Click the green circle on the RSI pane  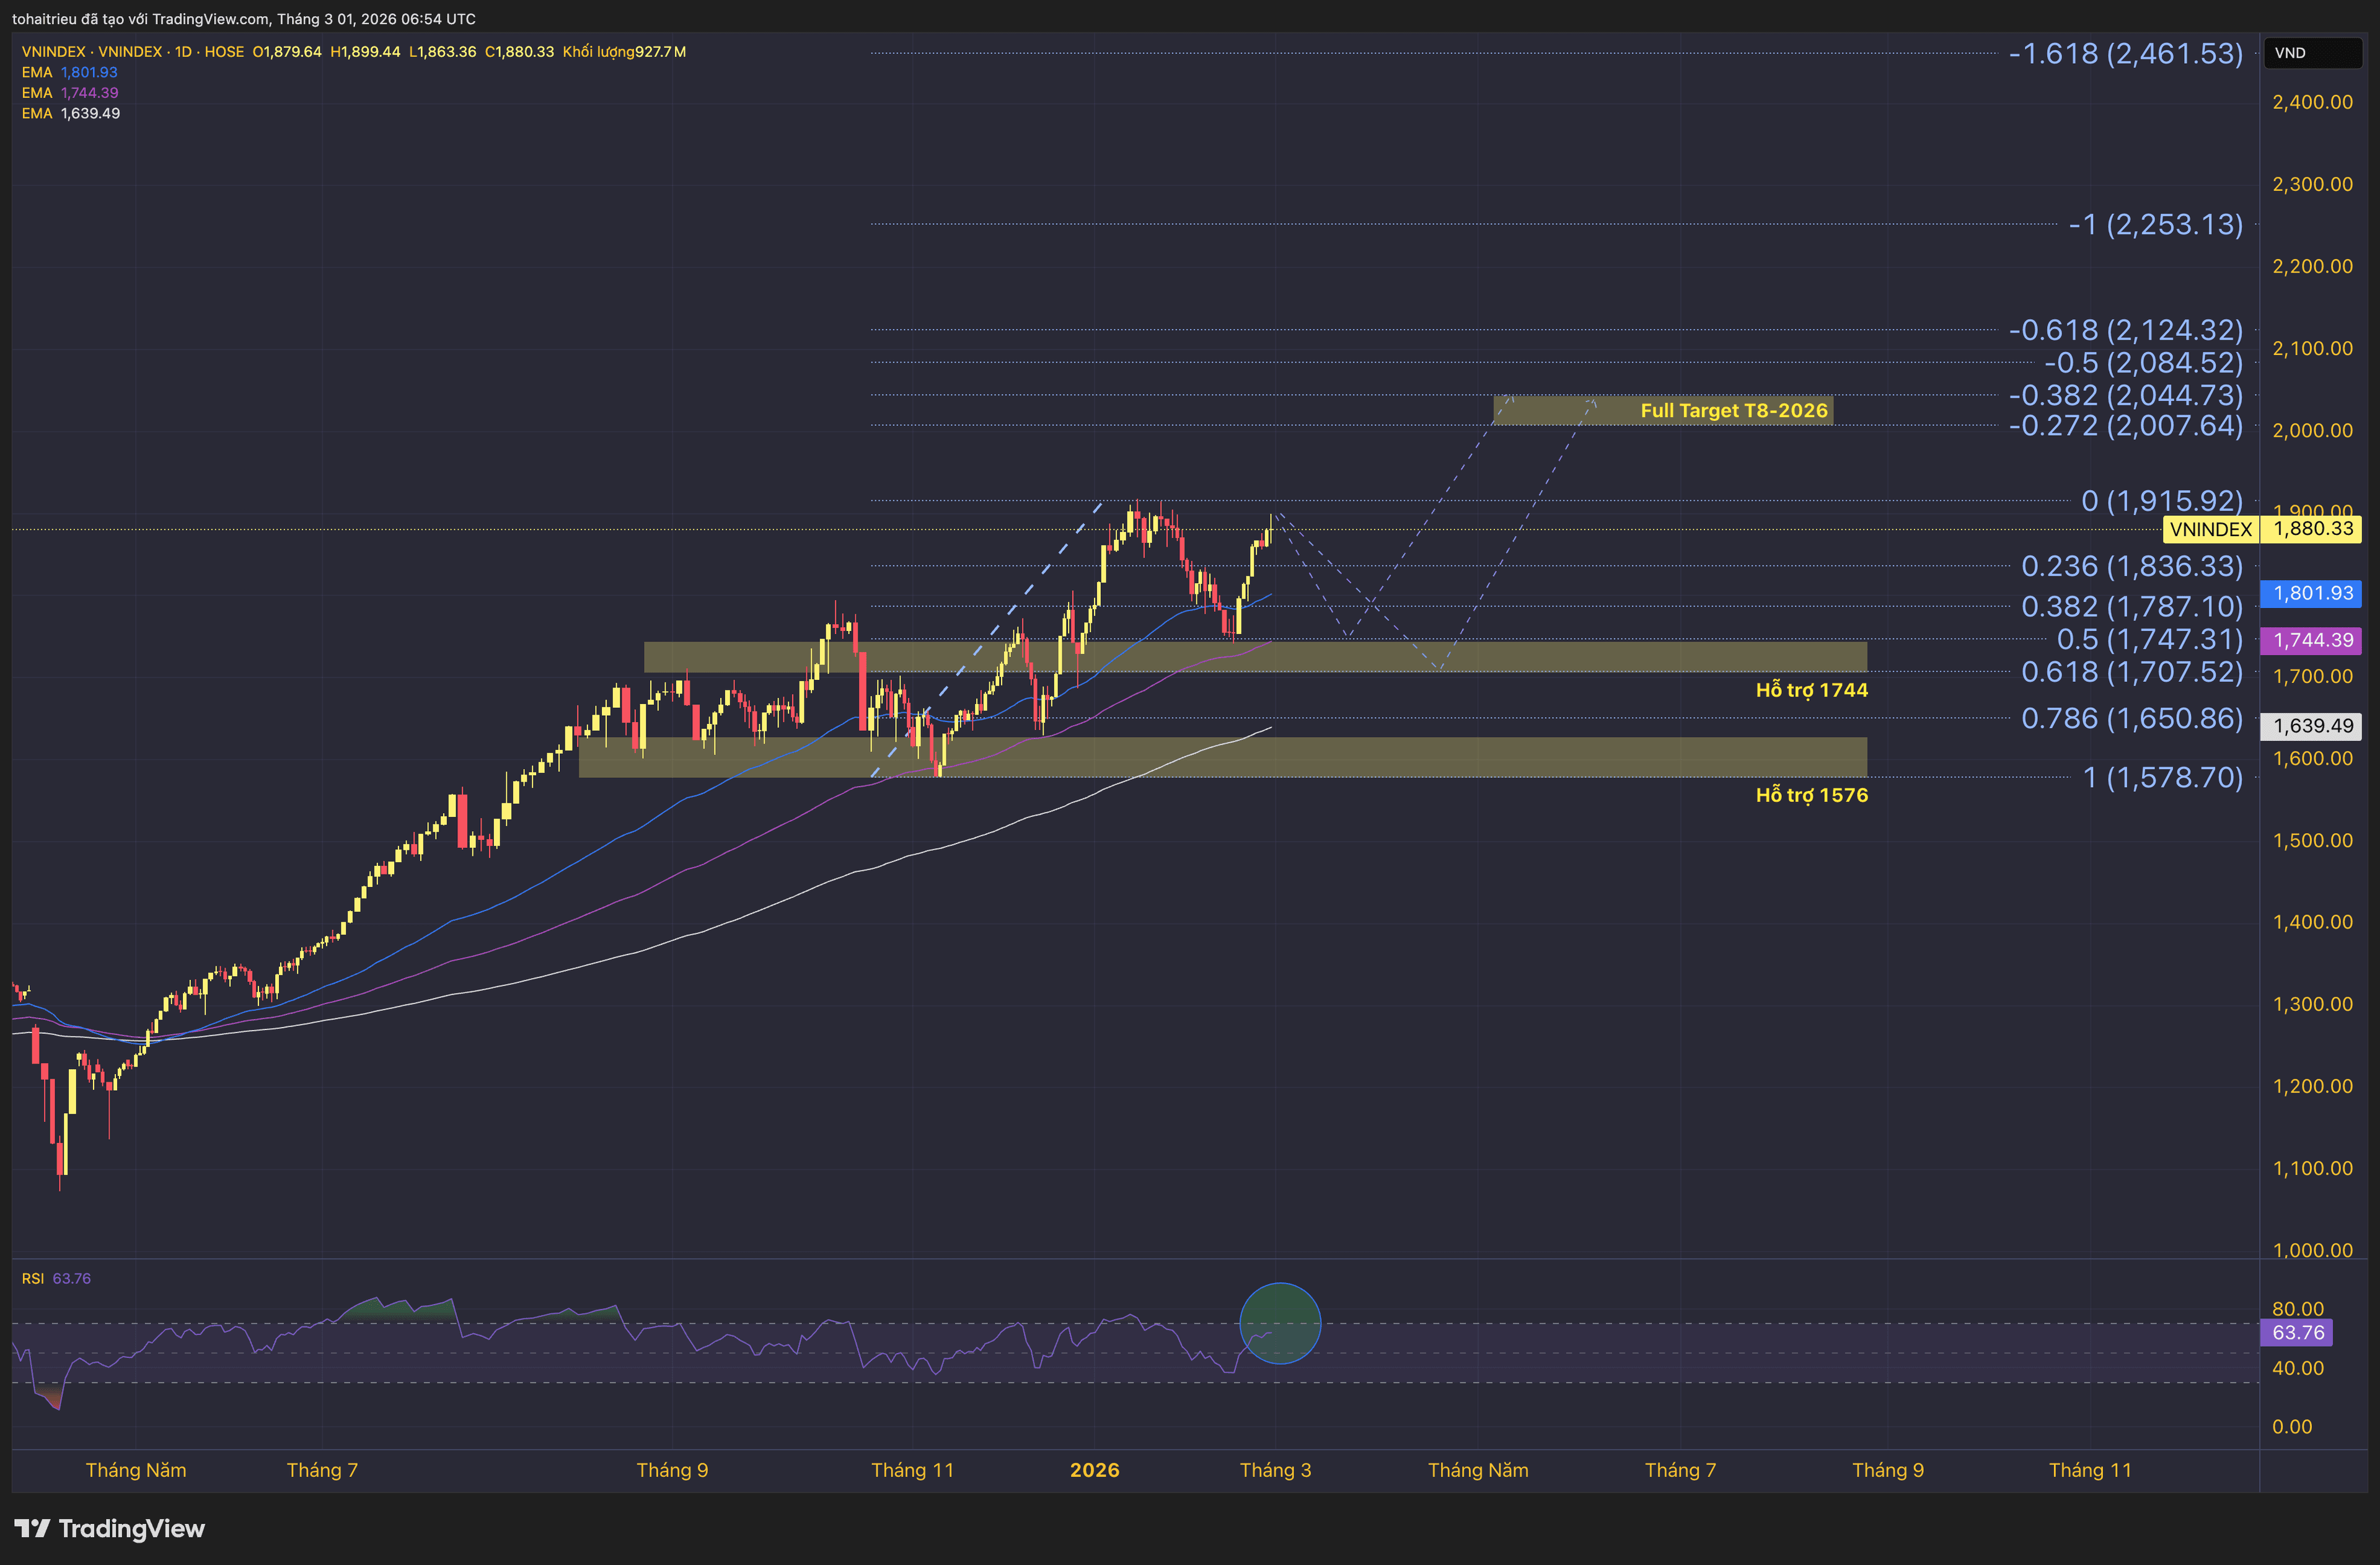pos(1279,1323)
